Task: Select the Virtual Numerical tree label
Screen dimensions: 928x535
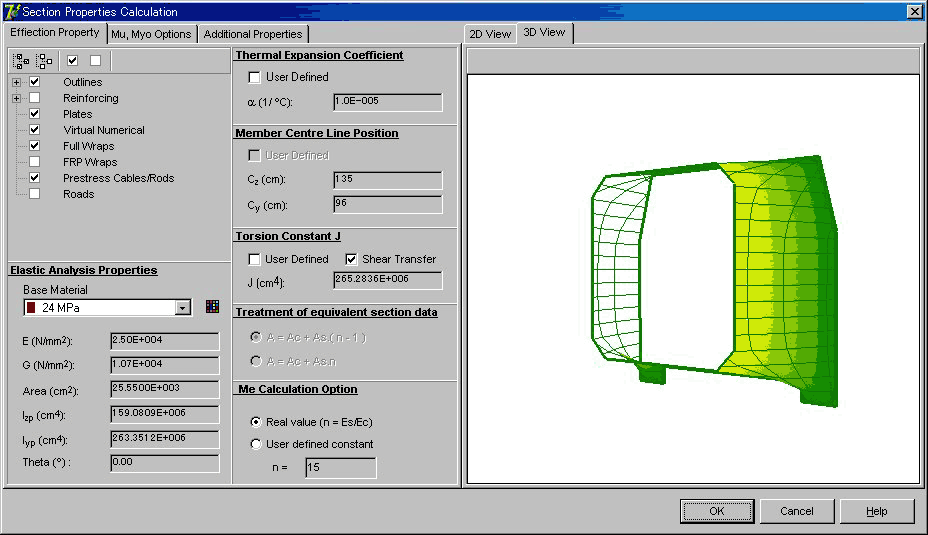Action: (x=104, y=130)
